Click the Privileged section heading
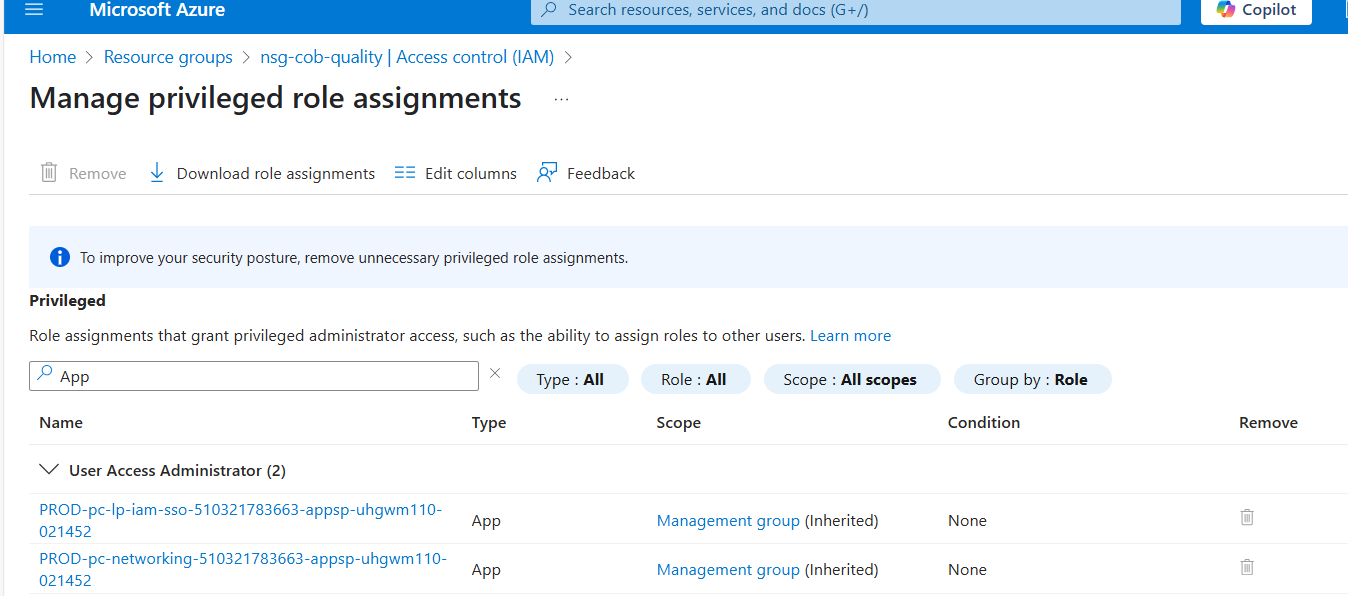1348x596 pixels. (x=67, y=301)
